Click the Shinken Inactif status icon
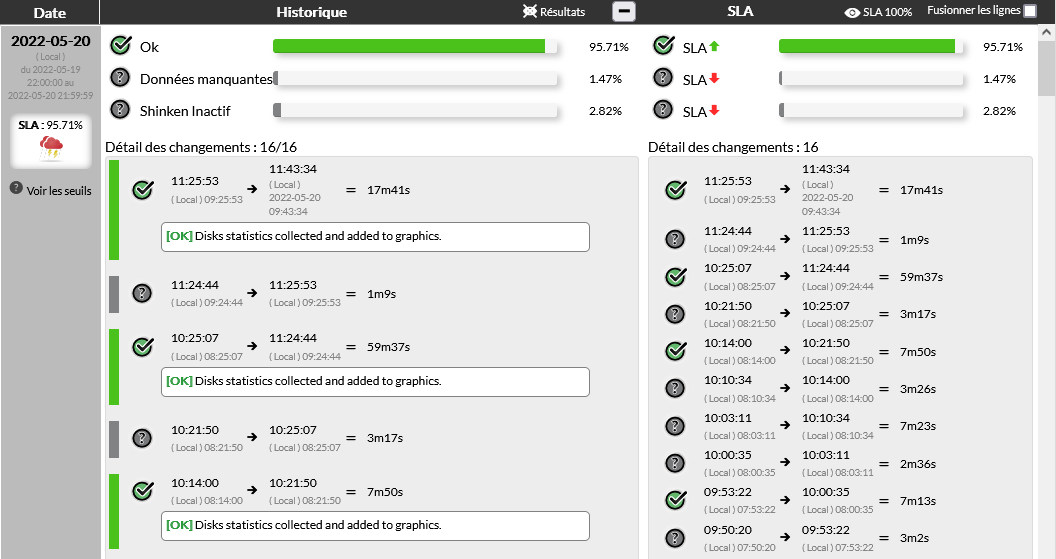Screen dimensions: 1056x559 [x=120, y=110]
